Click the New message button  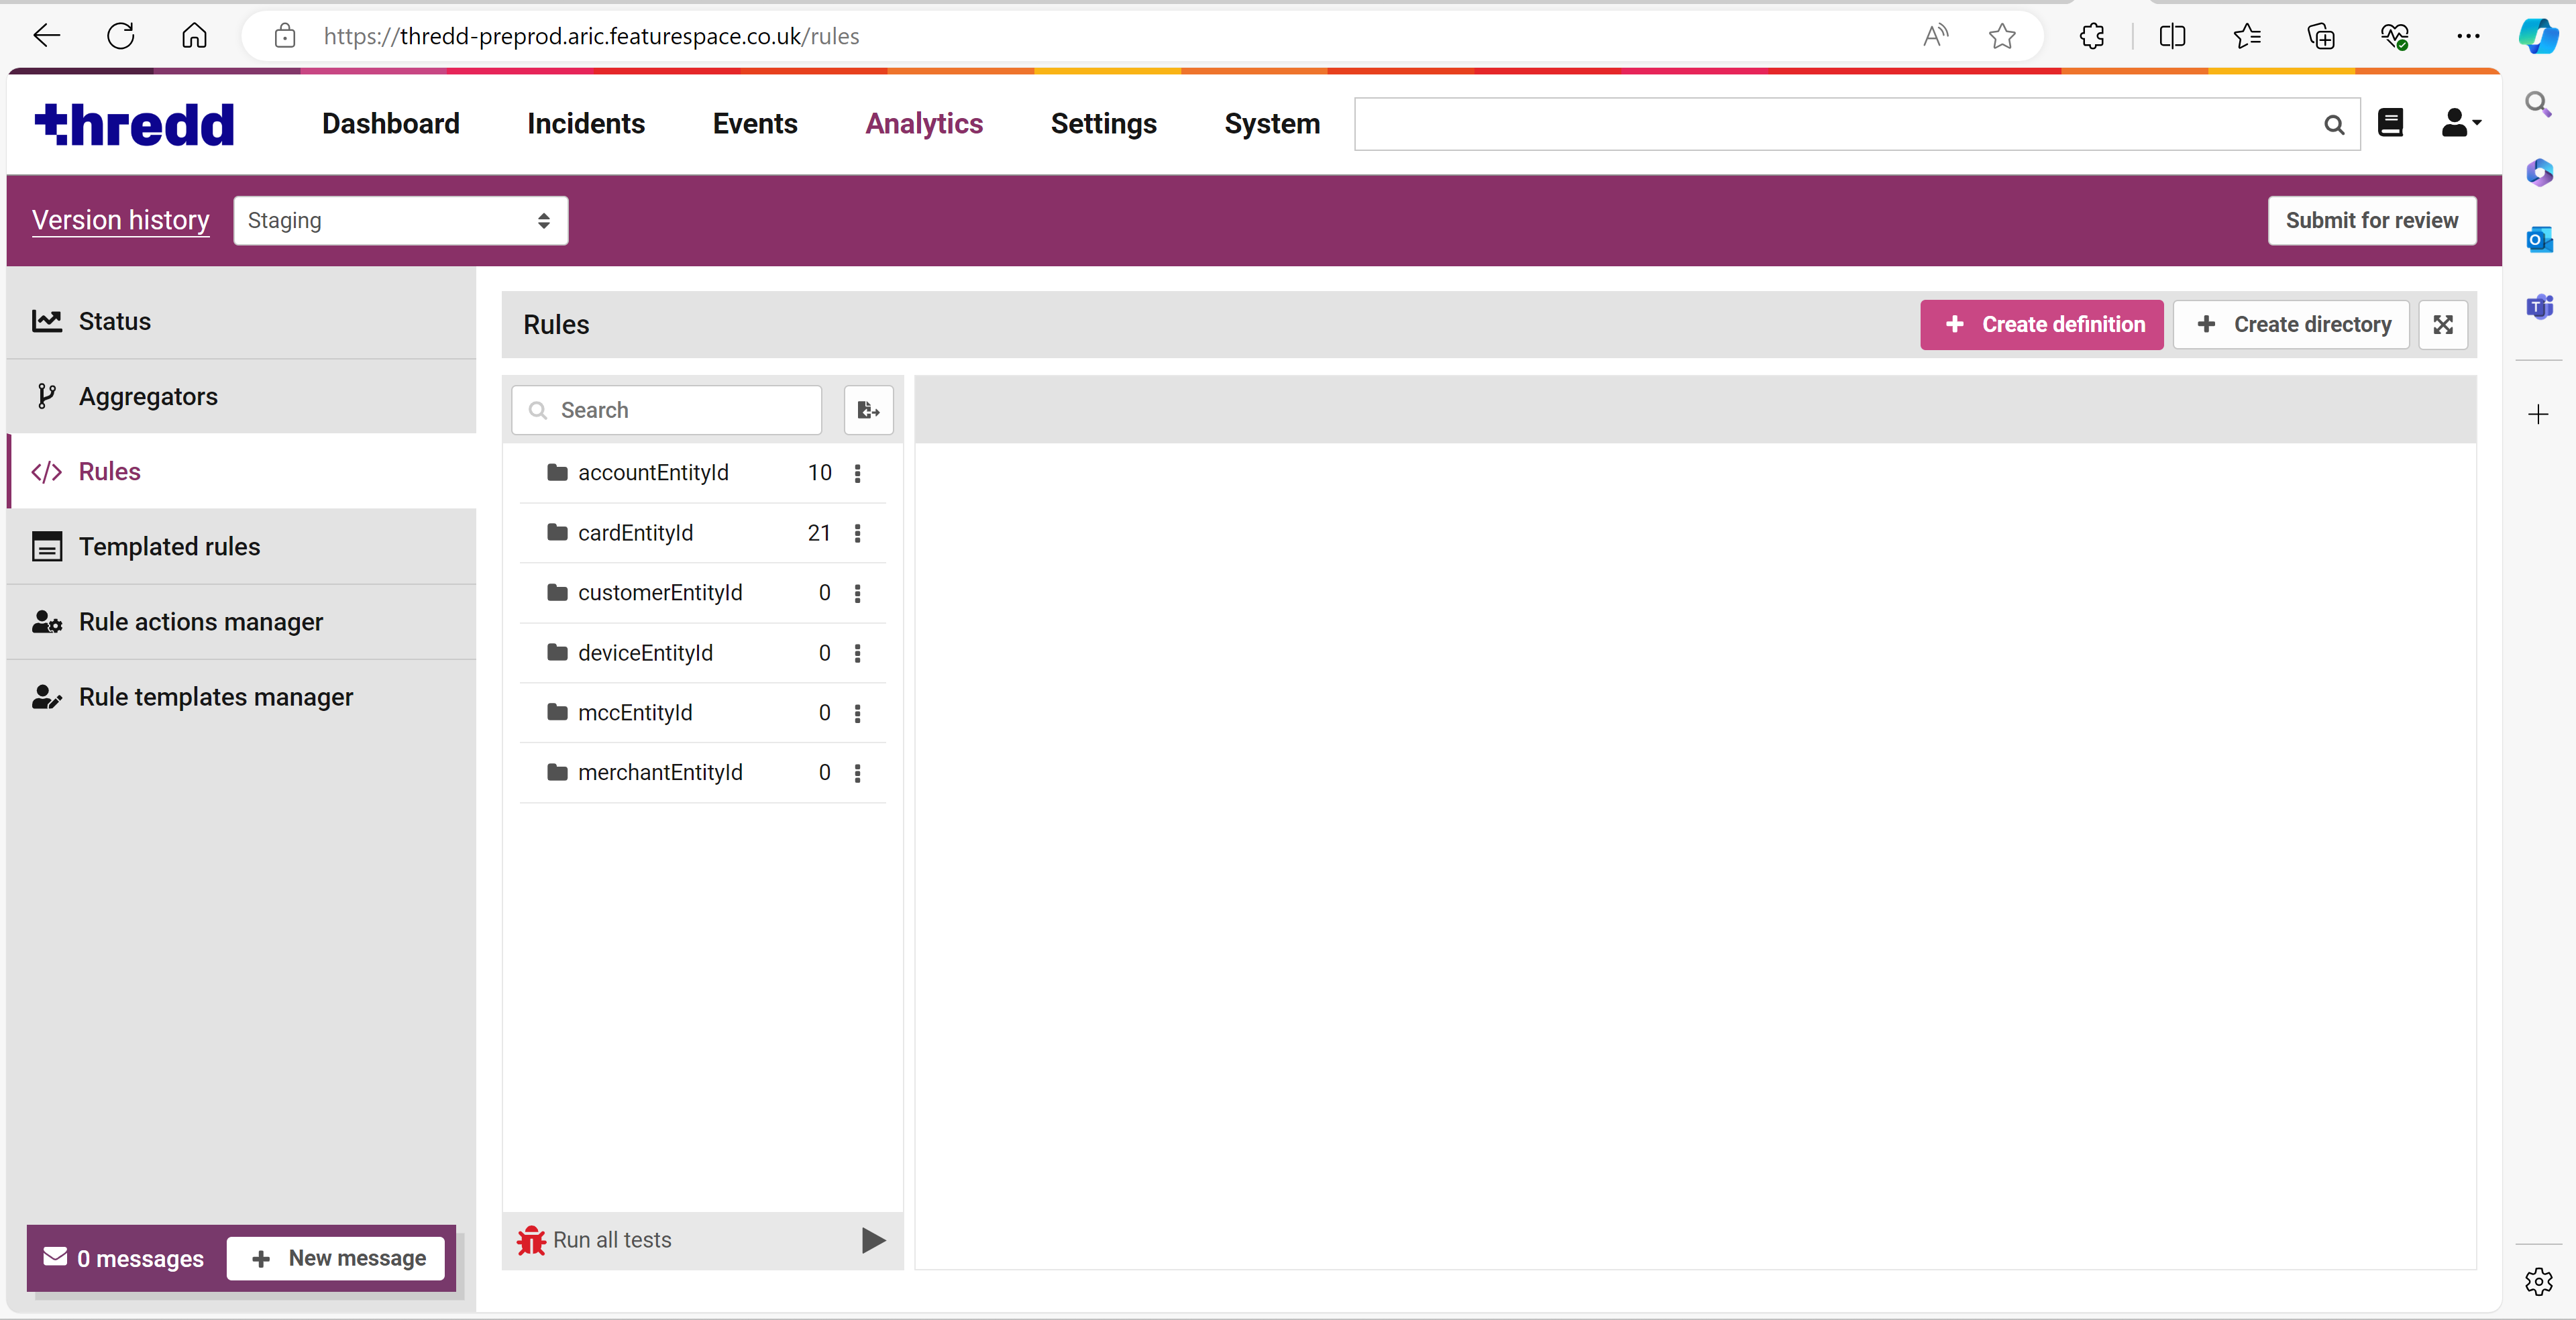[x=336, y=1258]
